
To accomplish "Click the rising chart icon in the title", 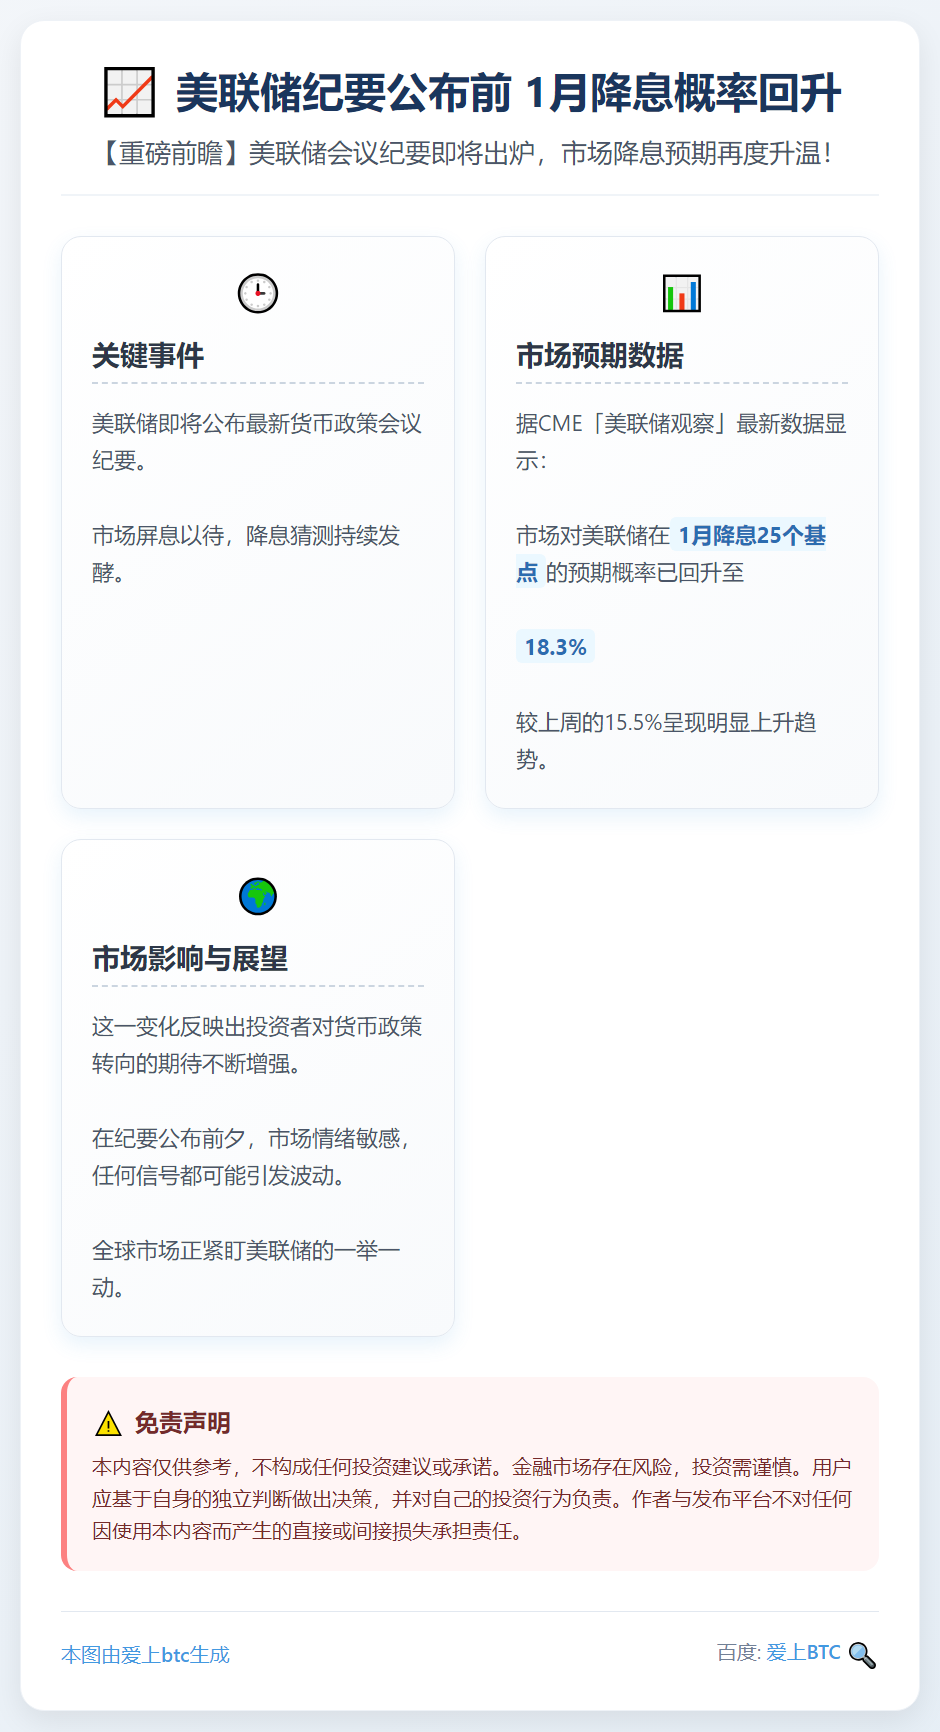I will (130, 93).
